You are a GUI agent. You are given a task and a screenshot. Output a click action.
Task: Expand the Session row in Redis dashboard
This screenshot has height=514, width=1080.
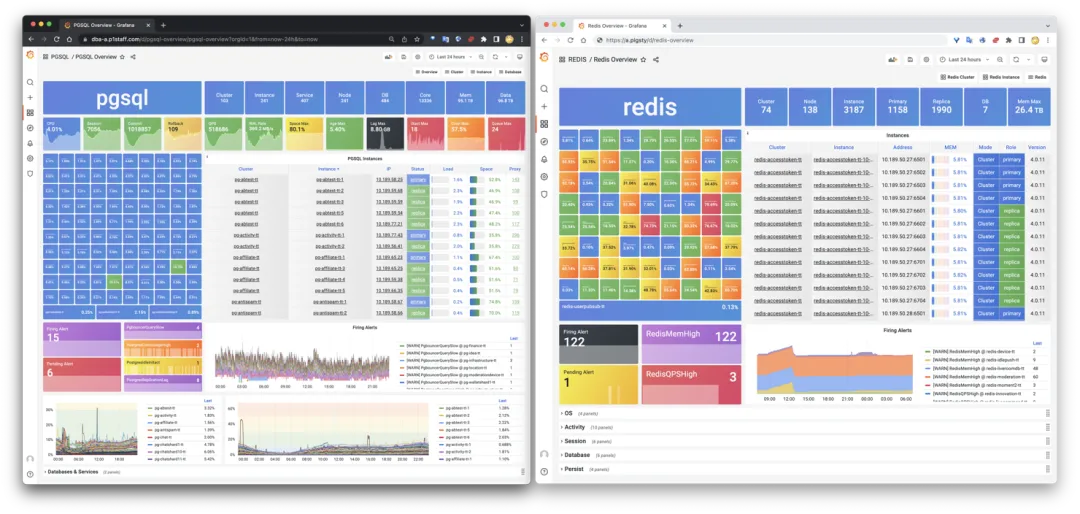click(805, 441)
